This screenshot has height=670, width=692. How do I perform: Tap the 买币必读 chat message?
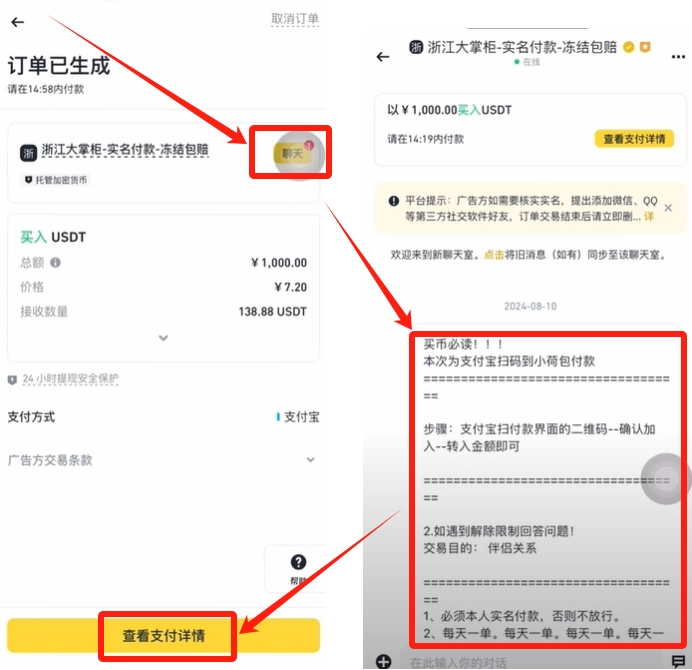point(547,489)
